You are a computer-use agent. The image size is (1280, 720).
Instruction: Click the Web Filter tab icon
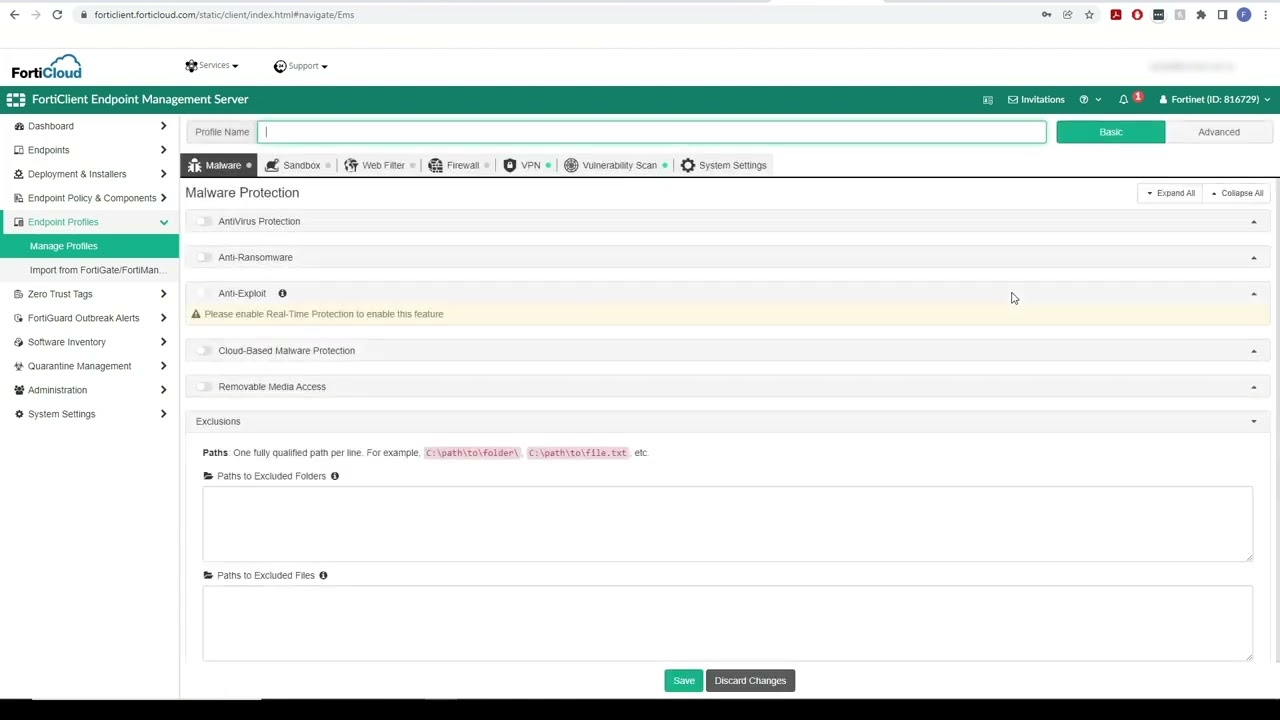coord(351,165)
